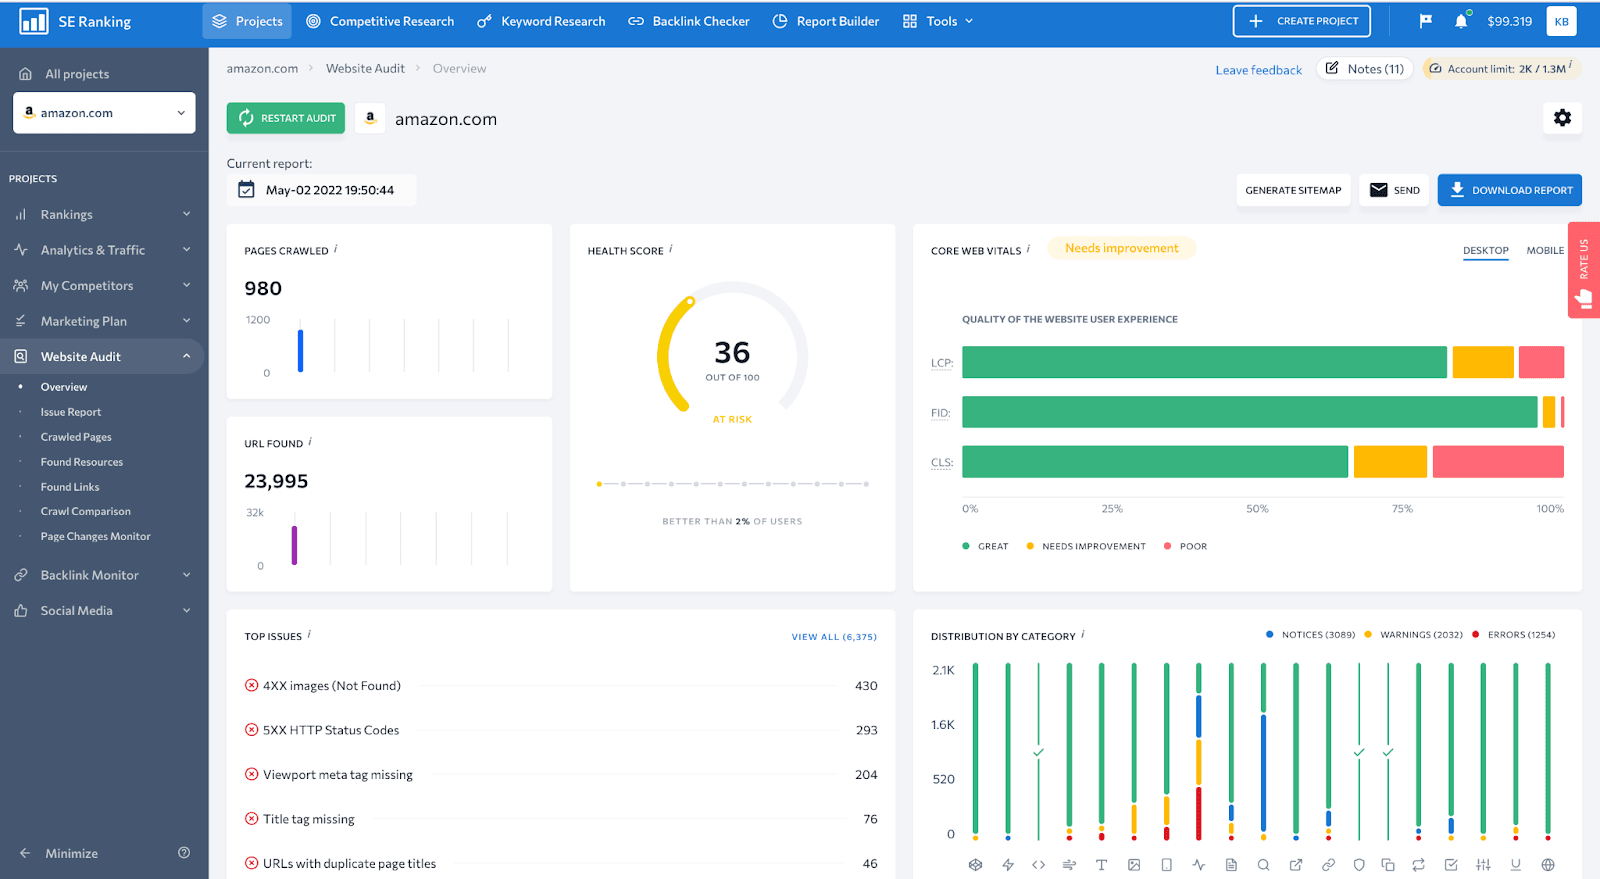Click the mobile device category icon

click(x=1166, y=865)
